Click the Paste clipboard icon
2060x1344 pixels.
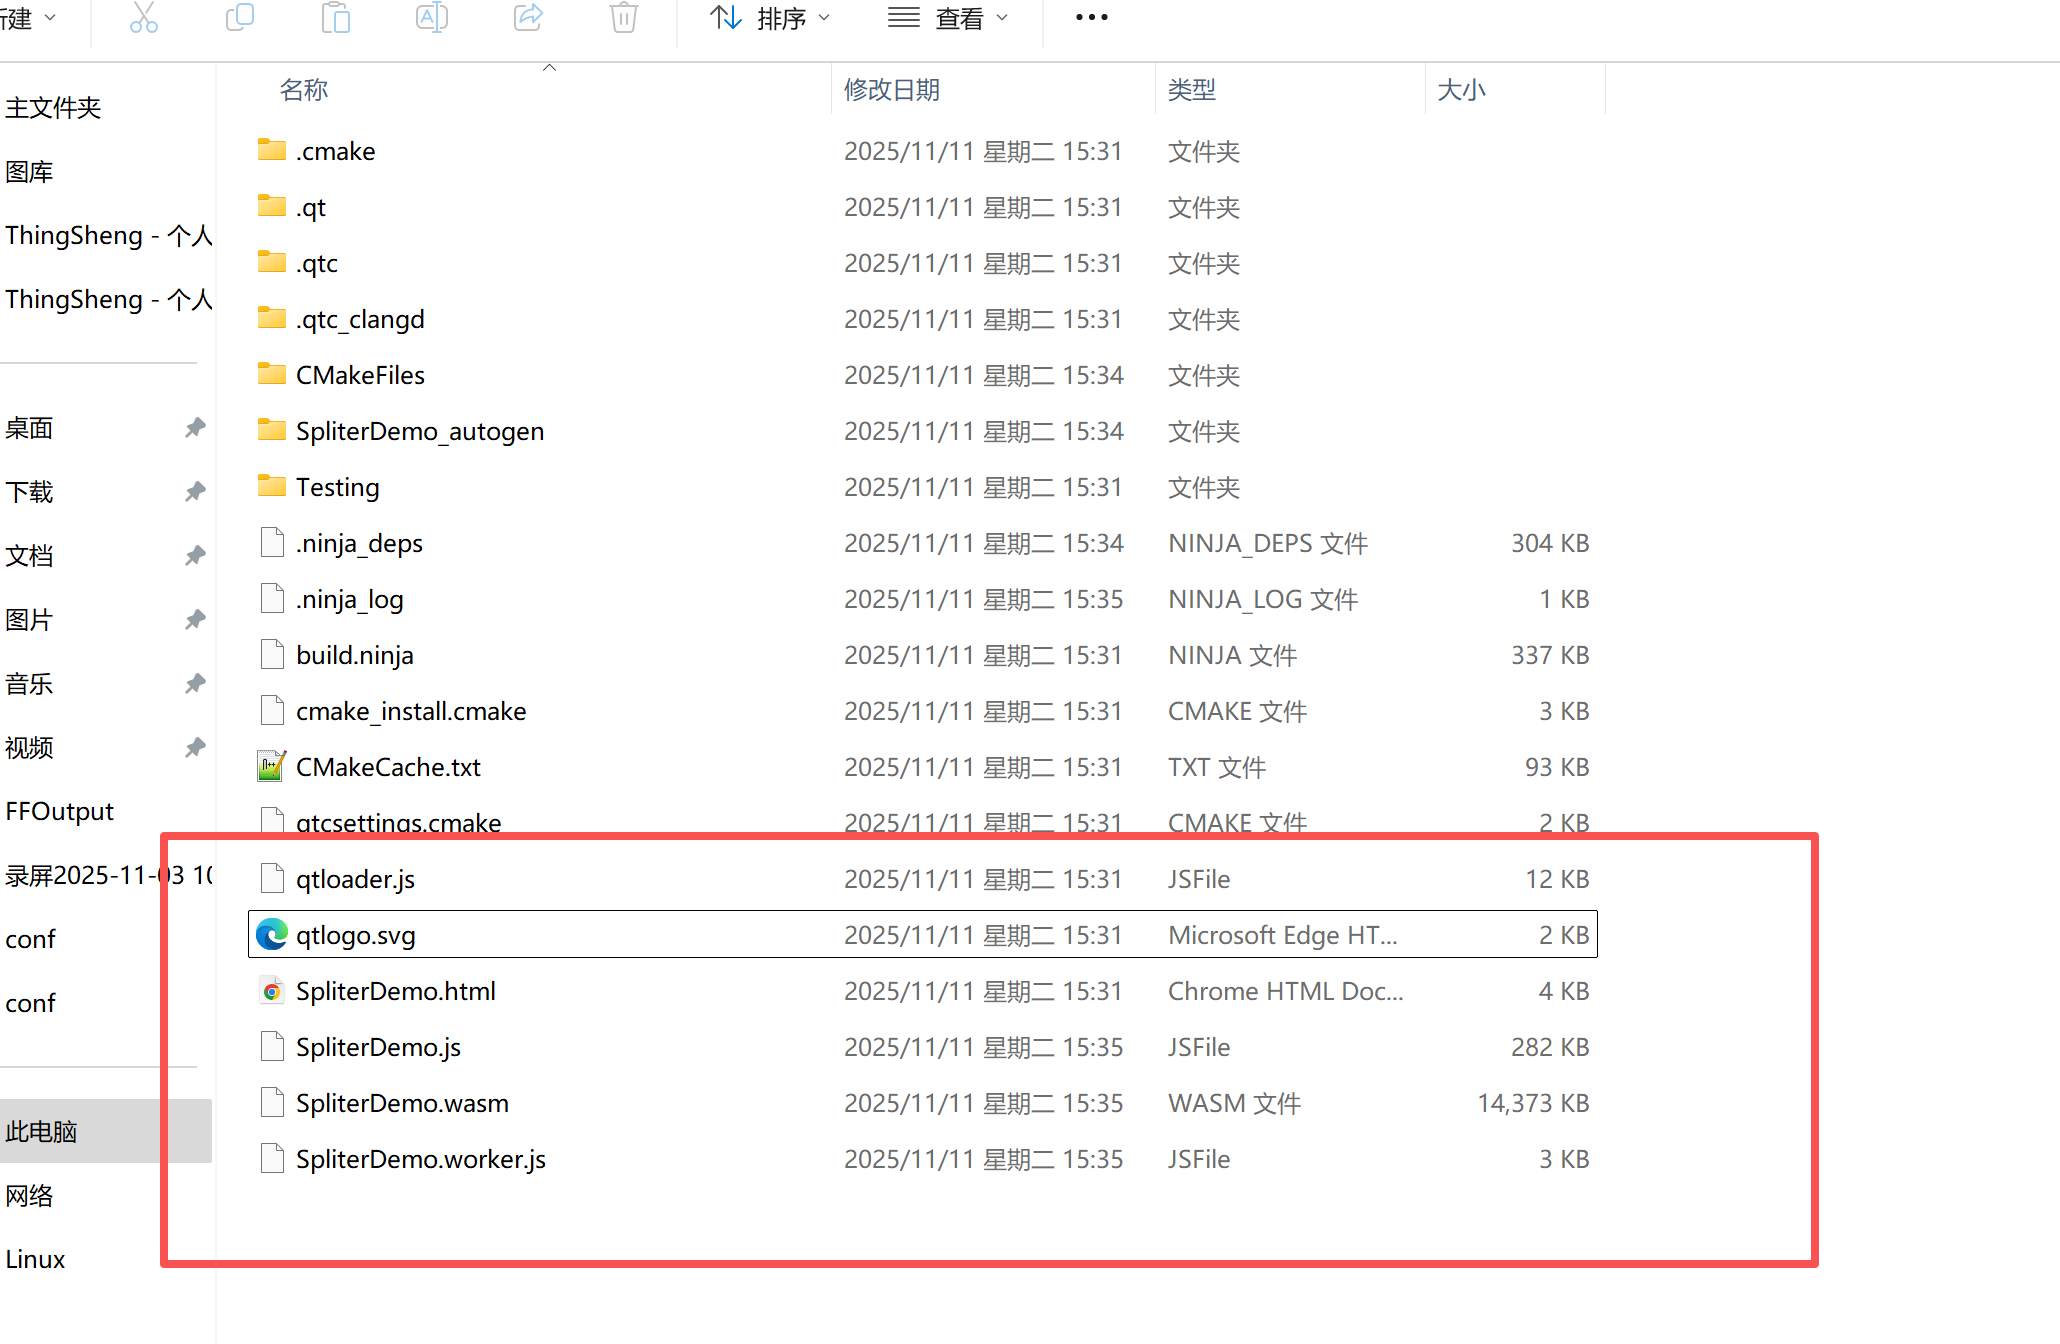pyautogui.click(x=335, y=18)
